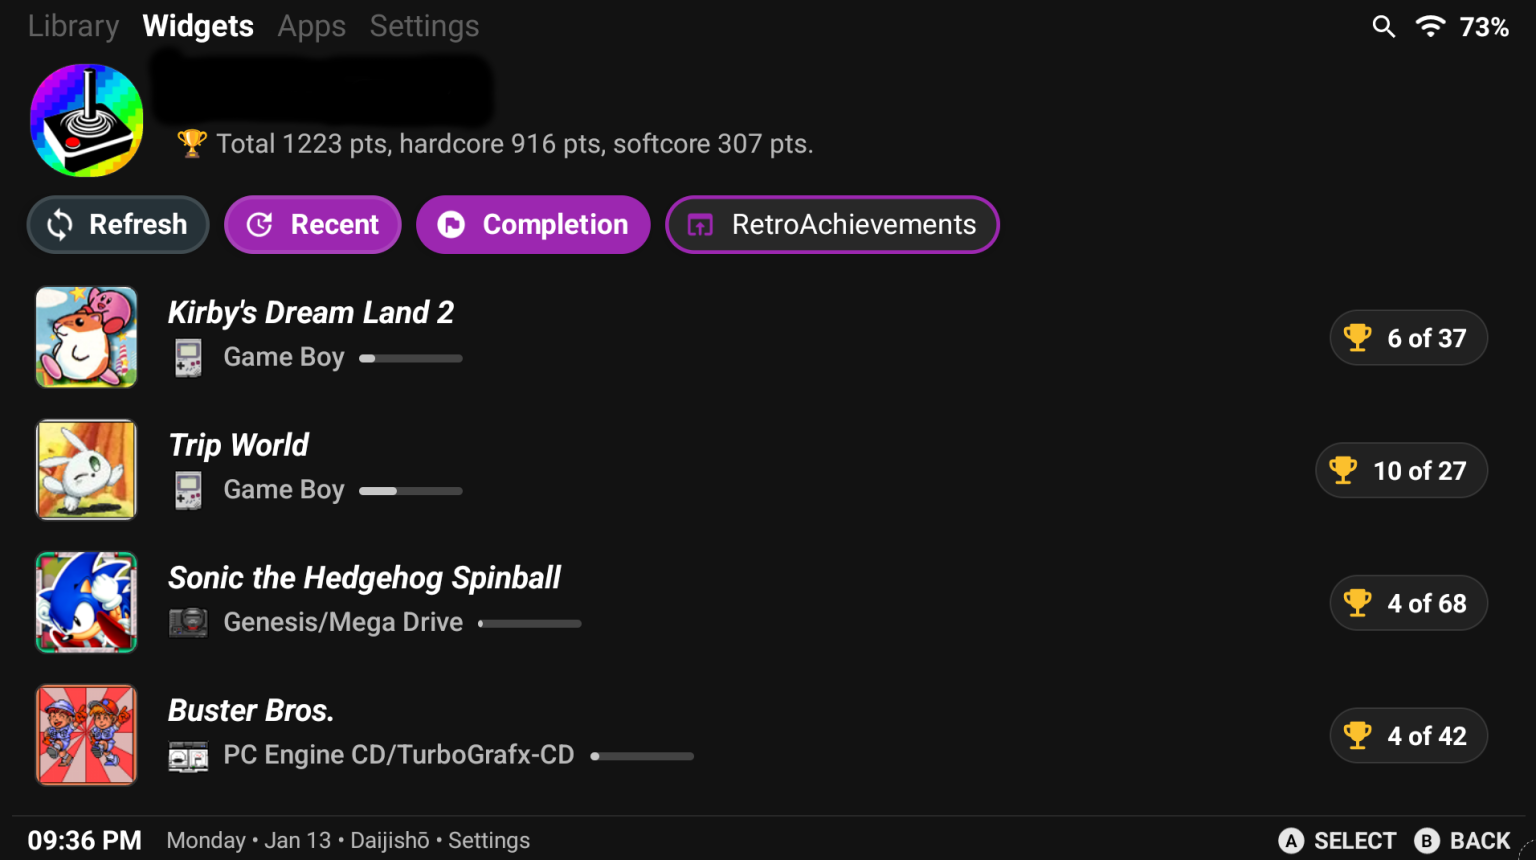1536x860 pixels.
Task: Switch to the Apps tab
Action: point(311,26)
